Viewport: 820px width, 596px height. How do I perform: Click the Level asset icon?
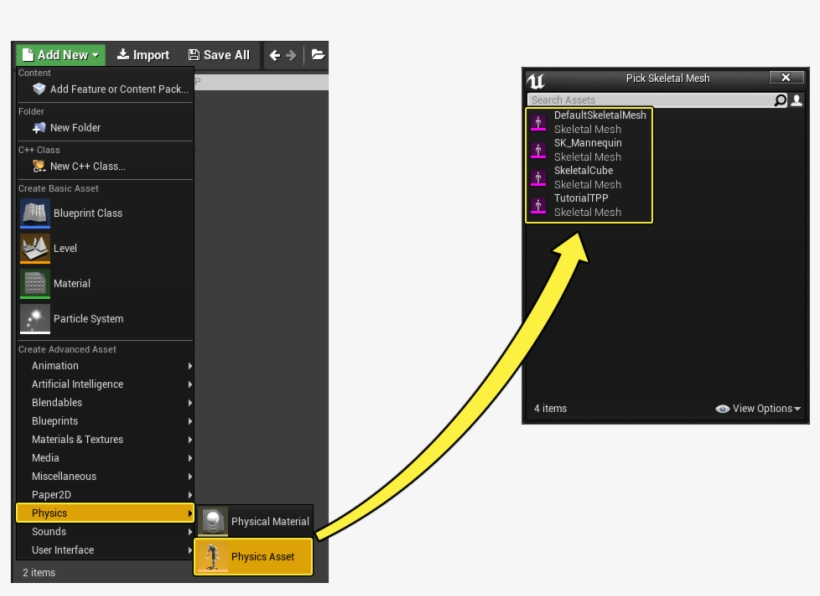pyautogui.click(x=35, y=247)
